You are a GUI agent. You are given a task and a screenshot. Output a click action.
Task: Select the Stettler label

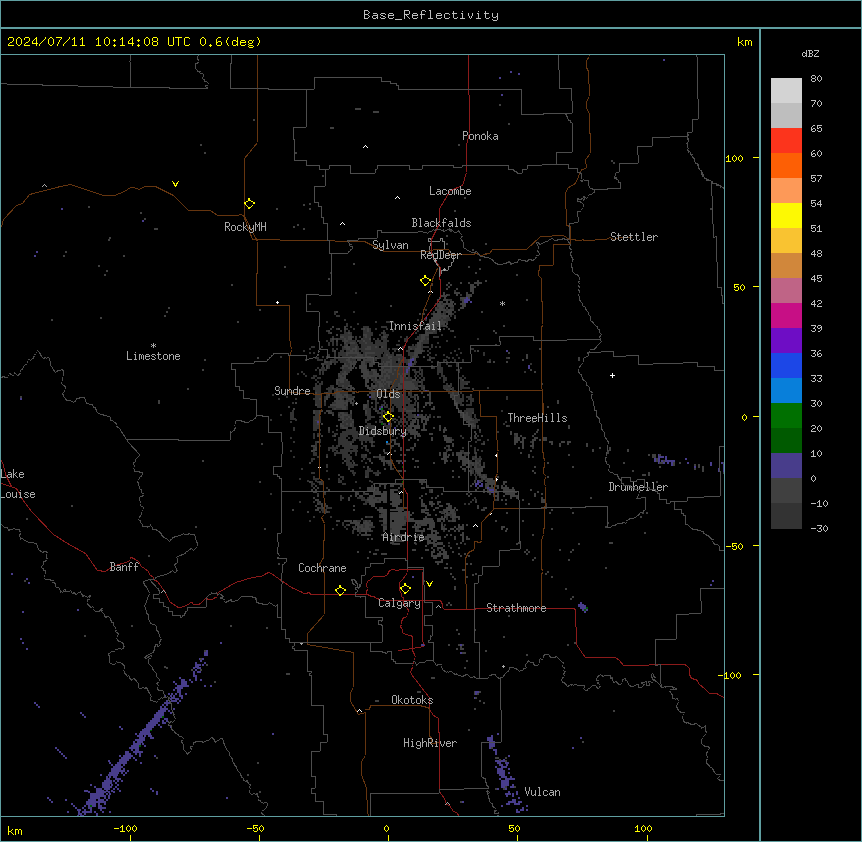(x=634, y=237)
